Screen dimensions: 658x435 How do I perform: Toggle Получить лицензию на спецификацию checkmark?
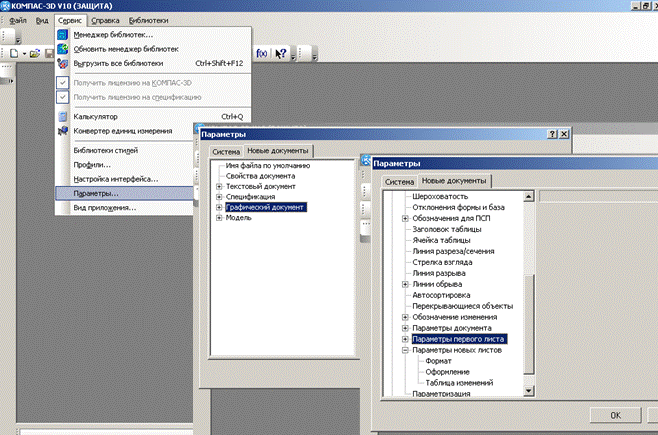click(x=63, y=97)
